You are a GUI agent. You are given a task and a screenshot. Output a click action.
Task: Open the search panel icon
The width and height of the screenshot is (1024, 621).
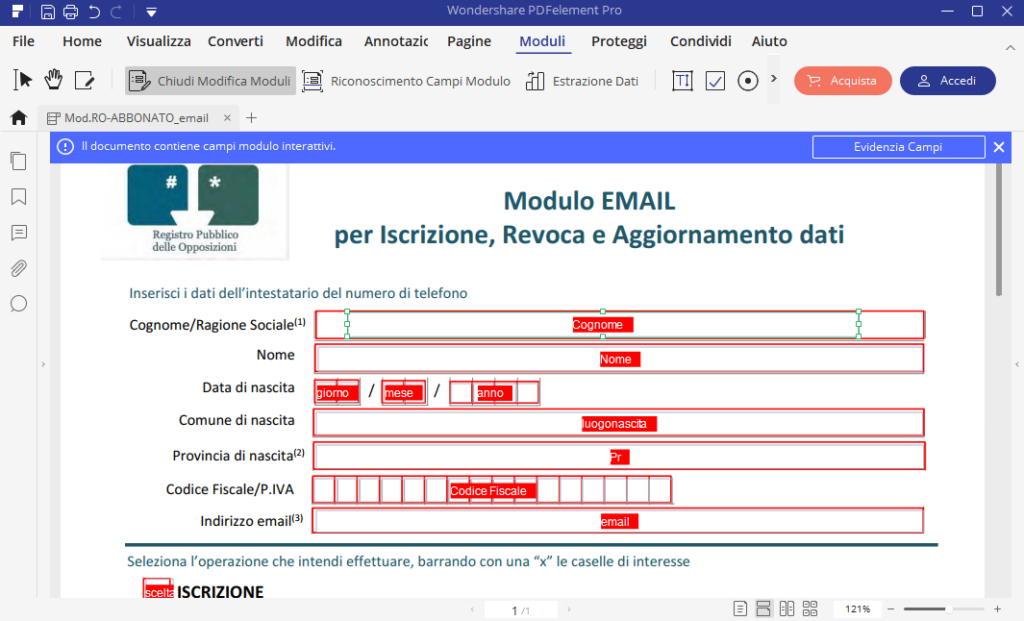(18, 304)
